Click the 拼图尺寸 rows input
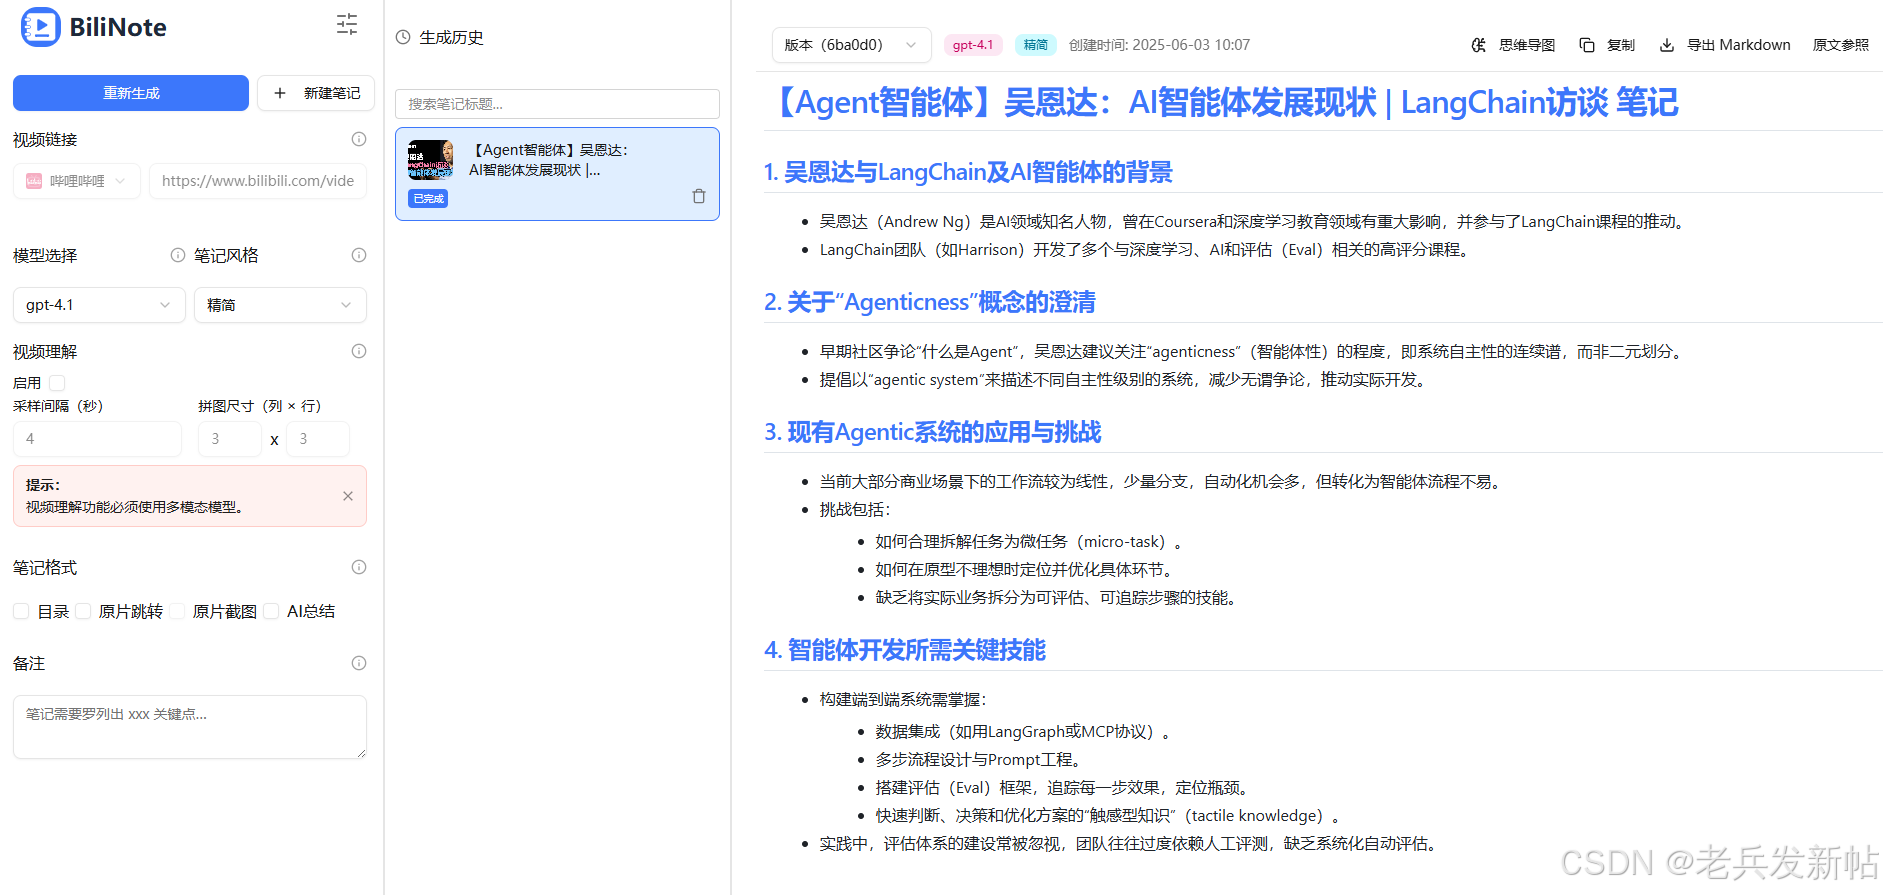The width and height of the screenshot is (1883, 895). click(x=318, y=439)
